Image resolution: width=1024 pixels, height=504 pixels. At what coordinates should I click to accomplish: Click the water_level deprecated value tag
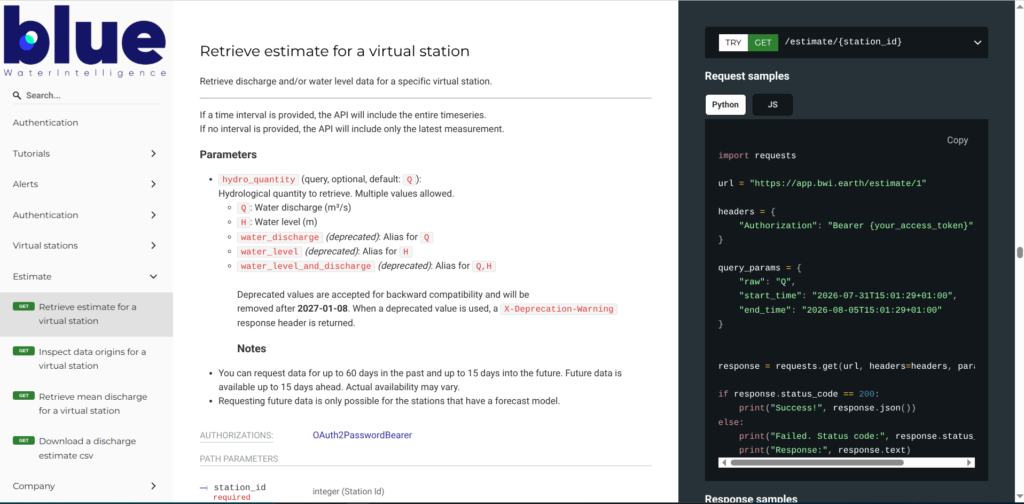[x=270, y=252]
